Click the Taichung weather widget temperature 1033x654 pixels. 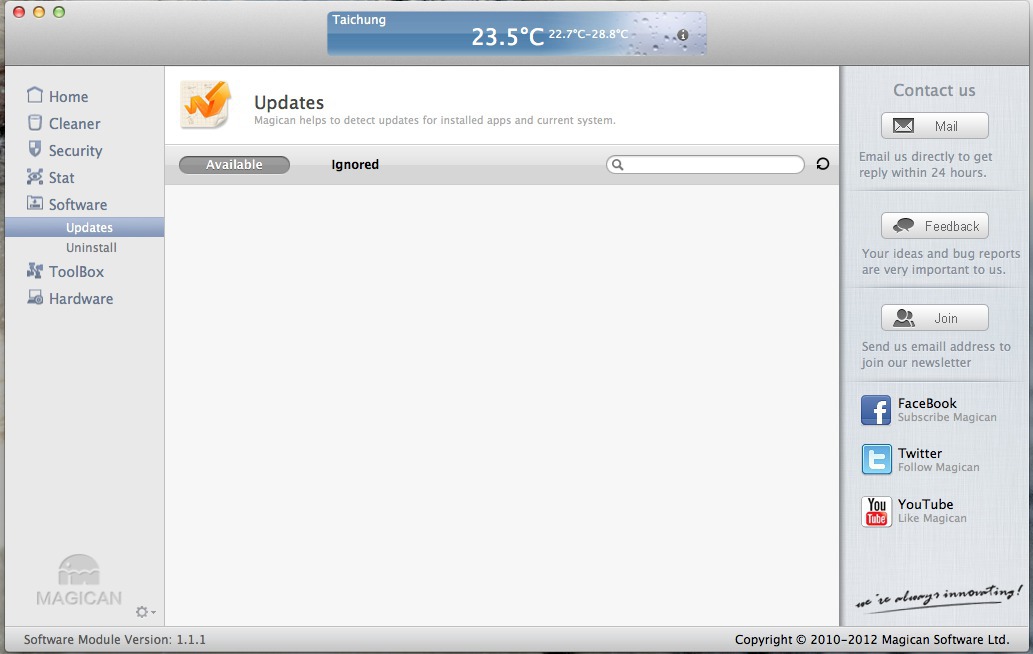pyautogui.click(x=507, y=37)
